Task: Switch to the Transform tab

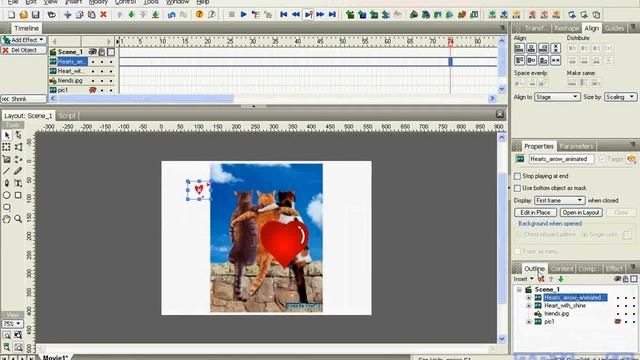Action: [x=536, y=28]
